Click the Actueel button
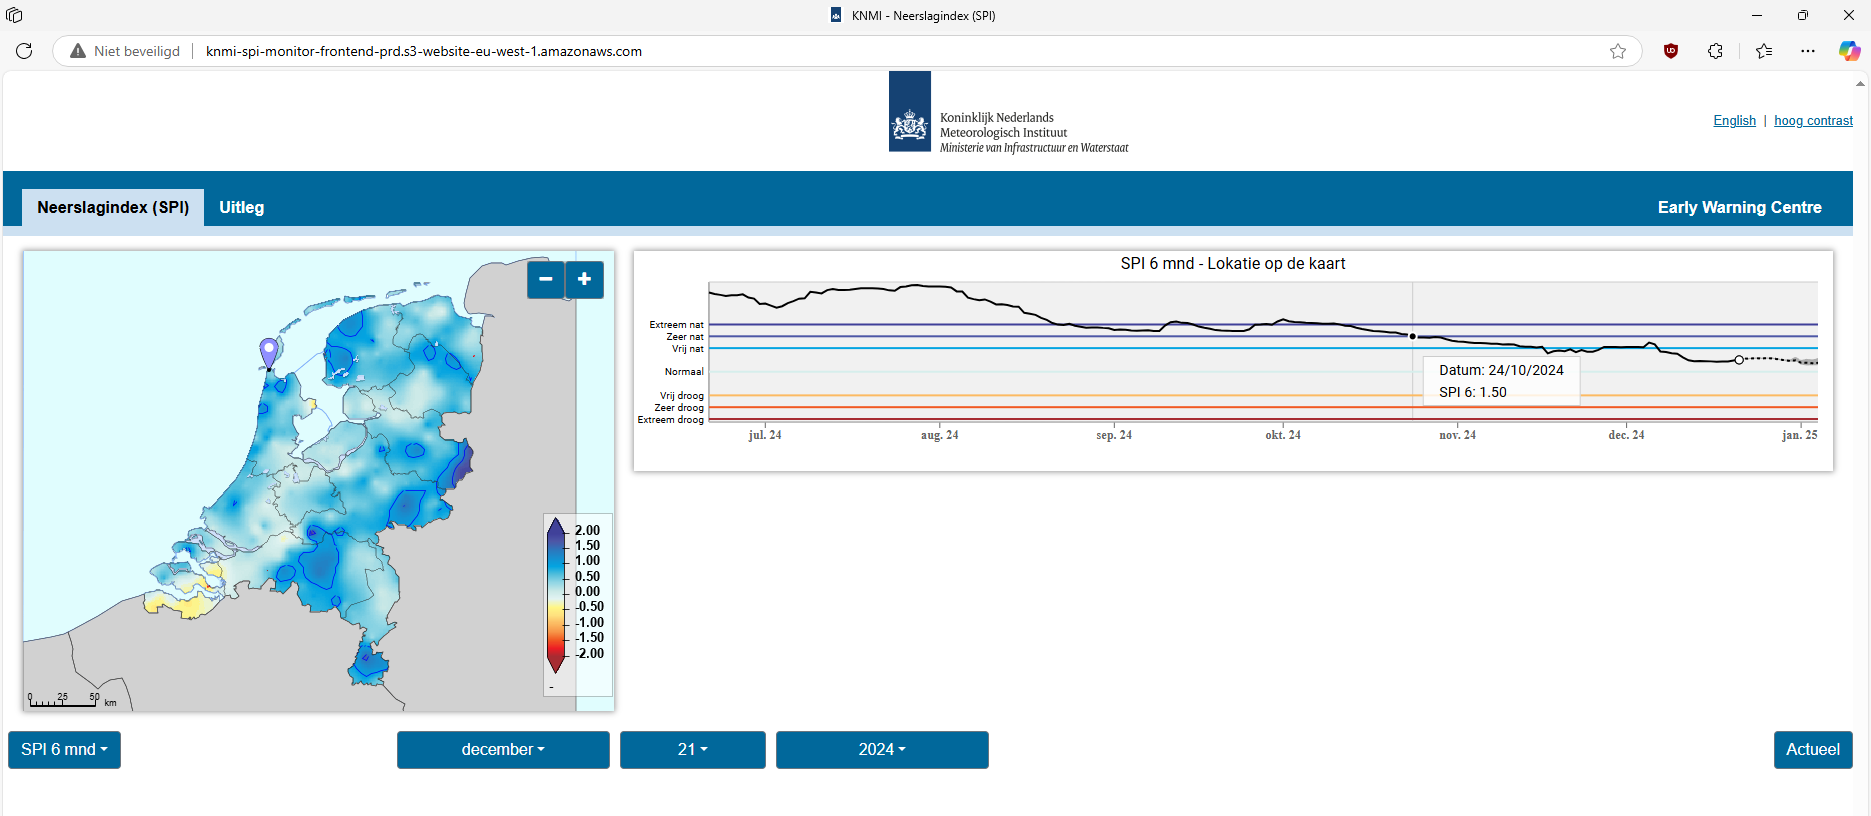 (x=1812, y=749)
